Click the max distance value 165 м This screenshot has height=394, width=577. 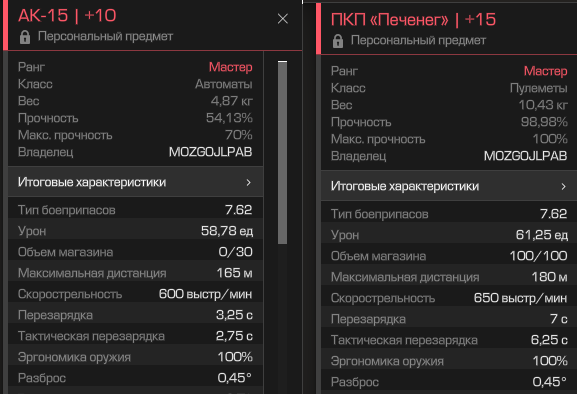[x=234, y=273]
